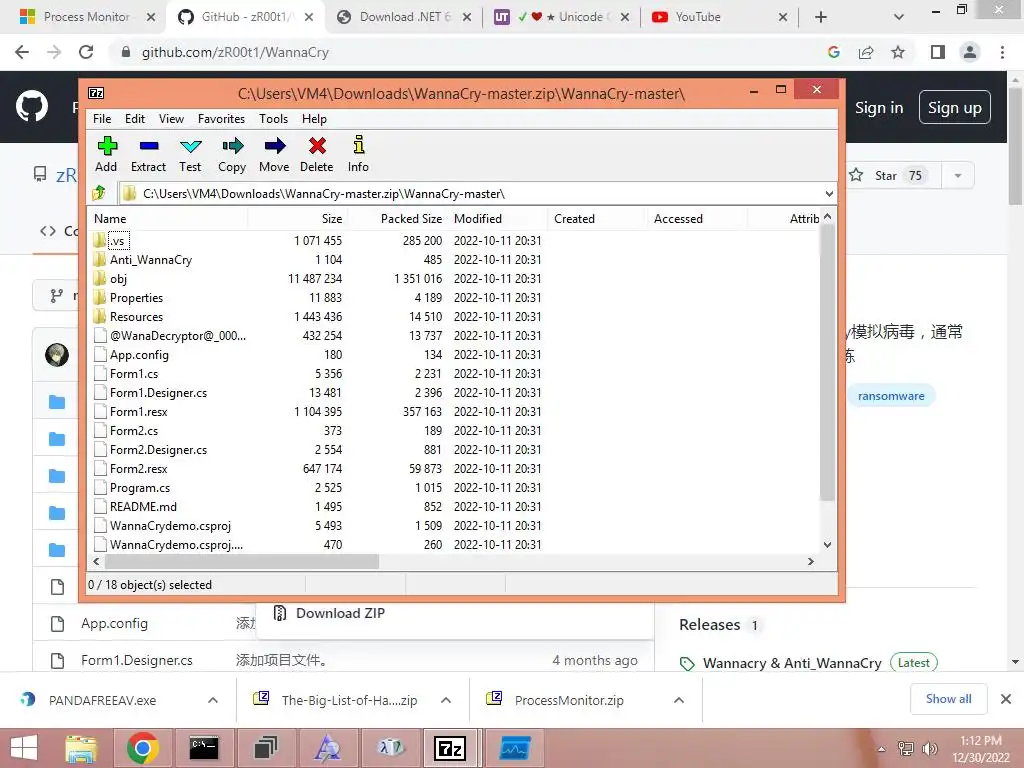Click the file list vertical scrollbar
1024x768 pixels.
[x=827, y=362]
